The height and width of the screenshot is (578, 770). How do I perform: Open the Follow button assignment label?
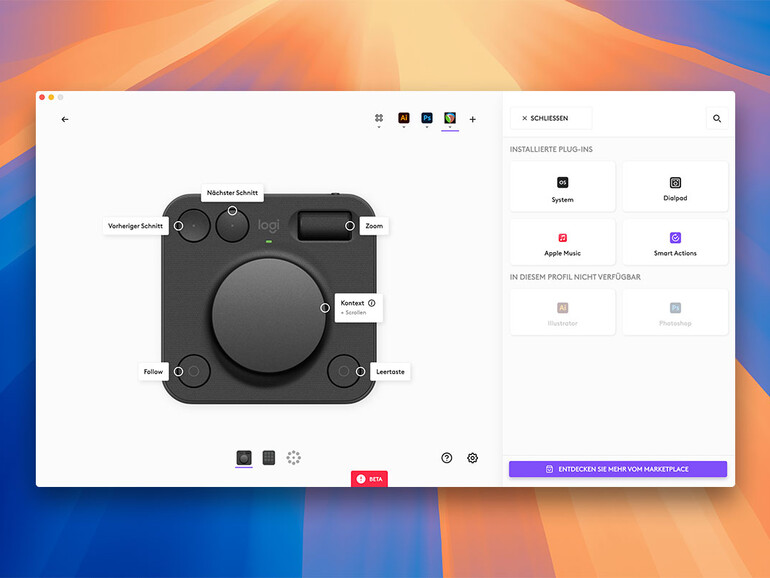pyautogui.click(x=153, y=372)
